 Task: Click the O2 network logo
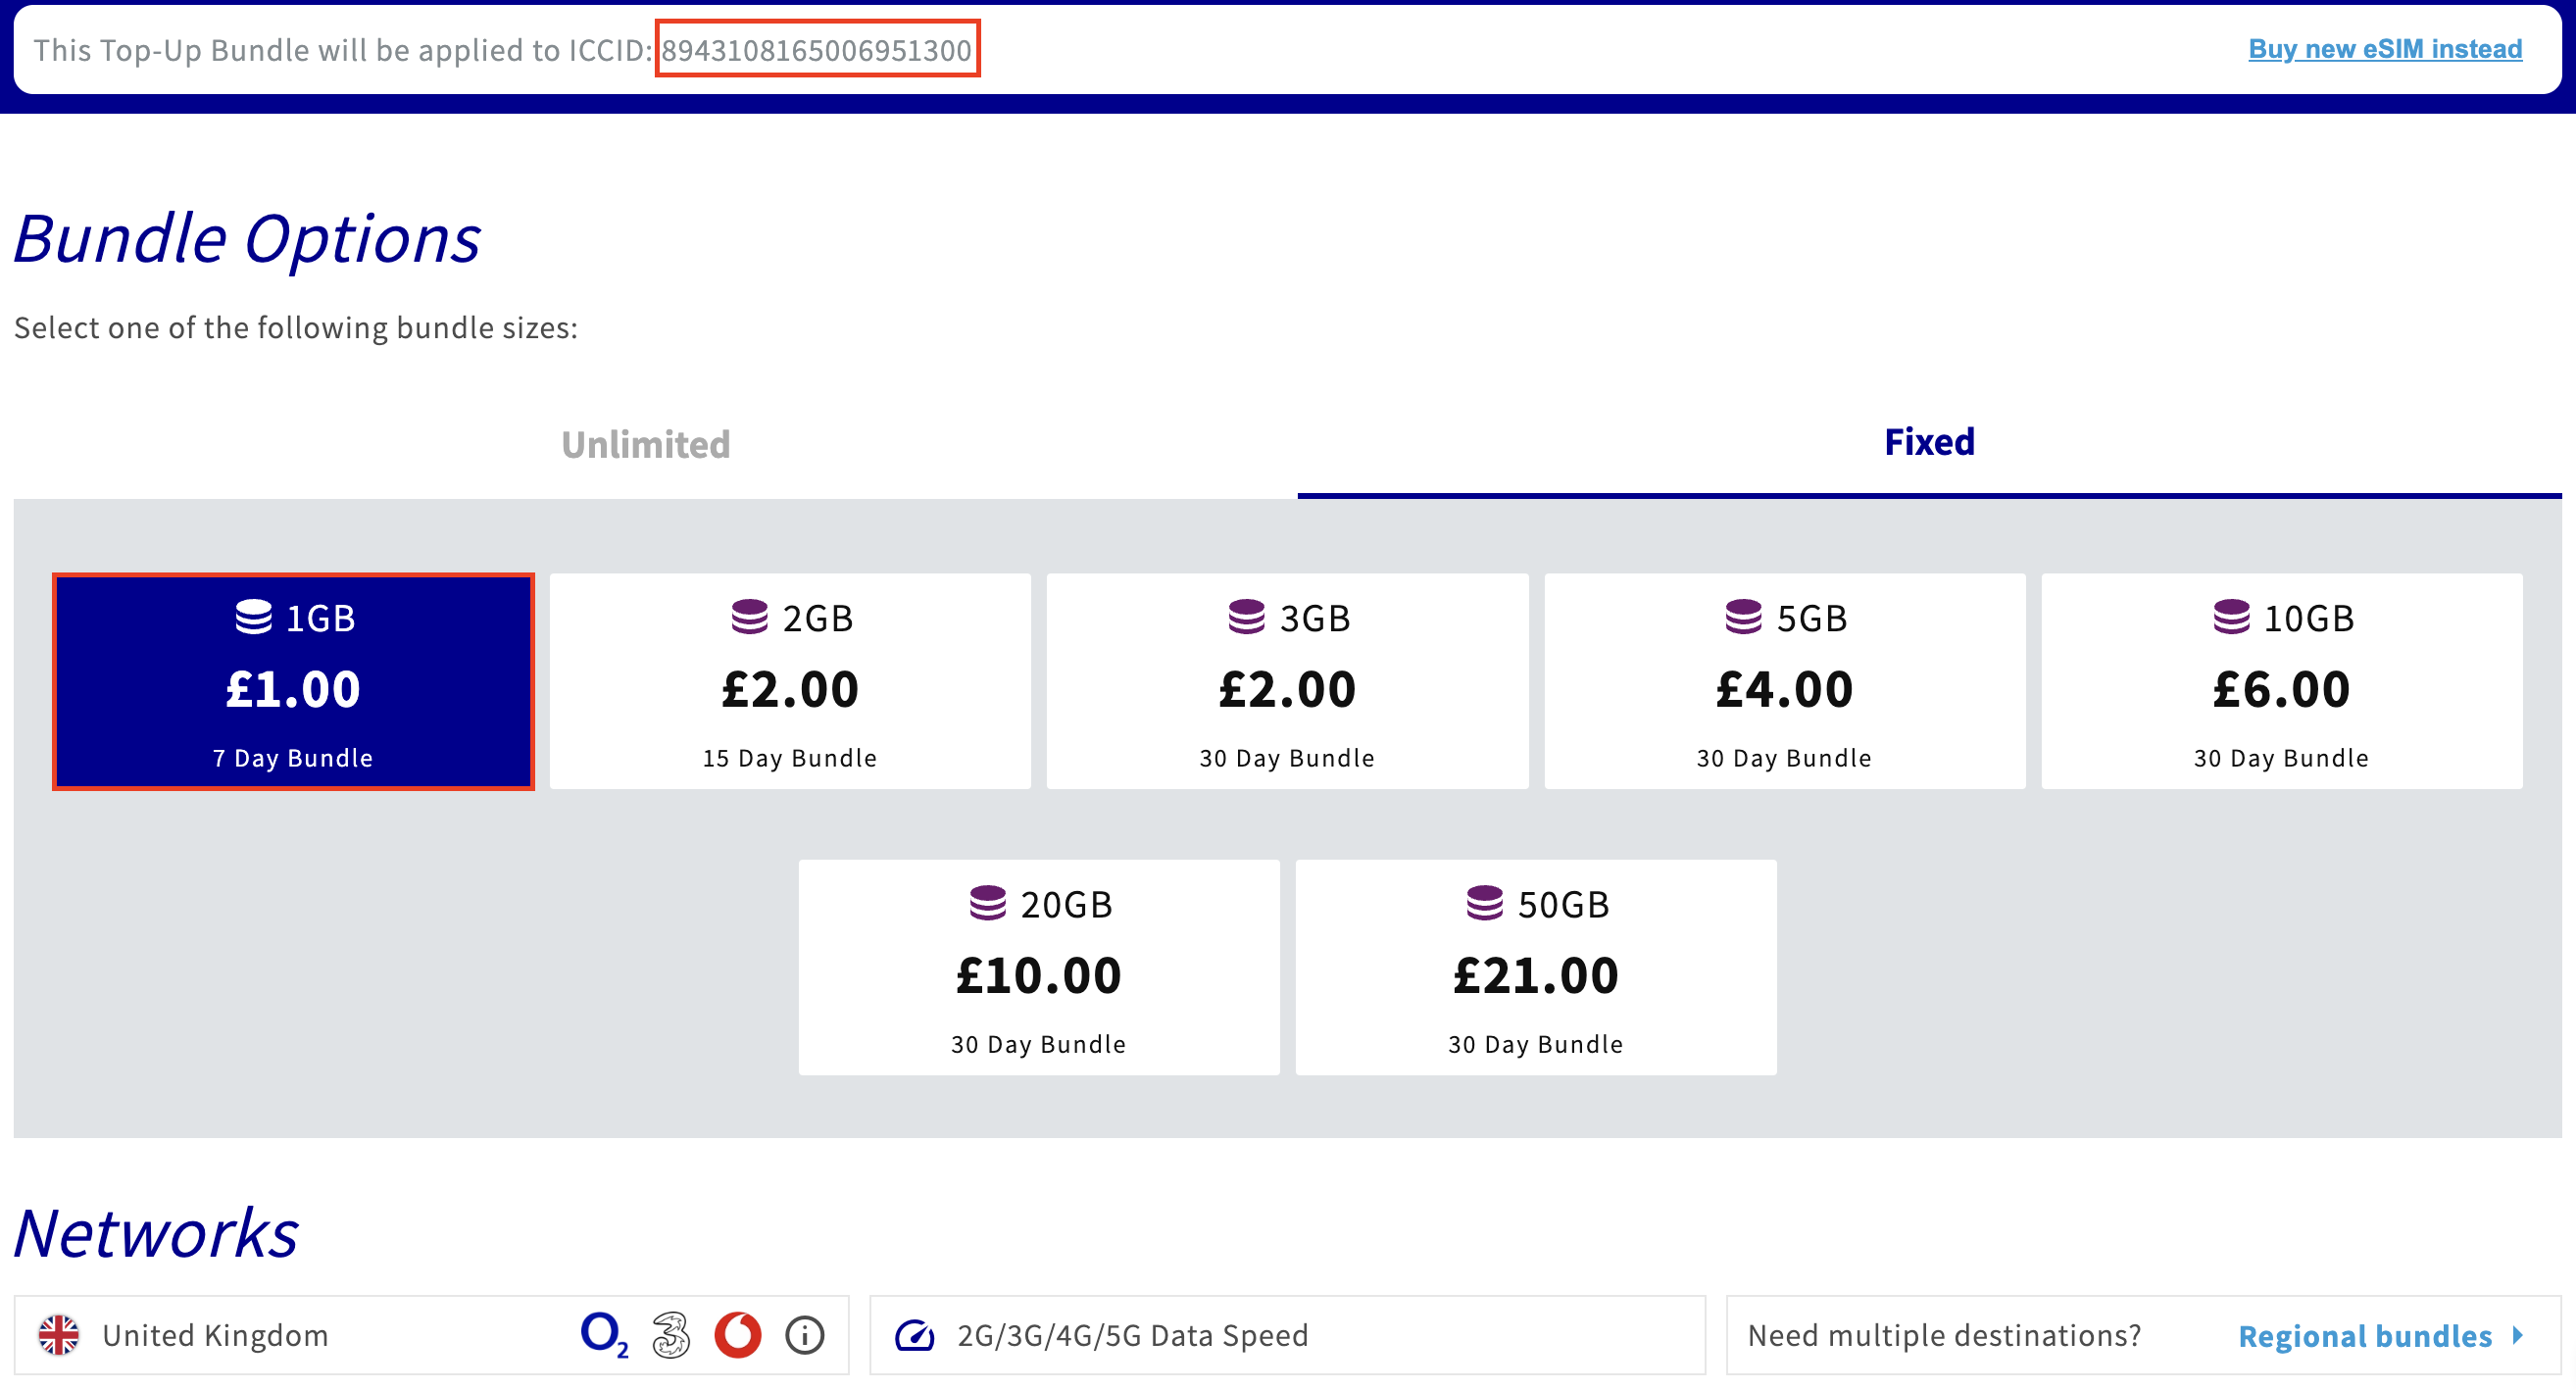tap(603, 1335)
